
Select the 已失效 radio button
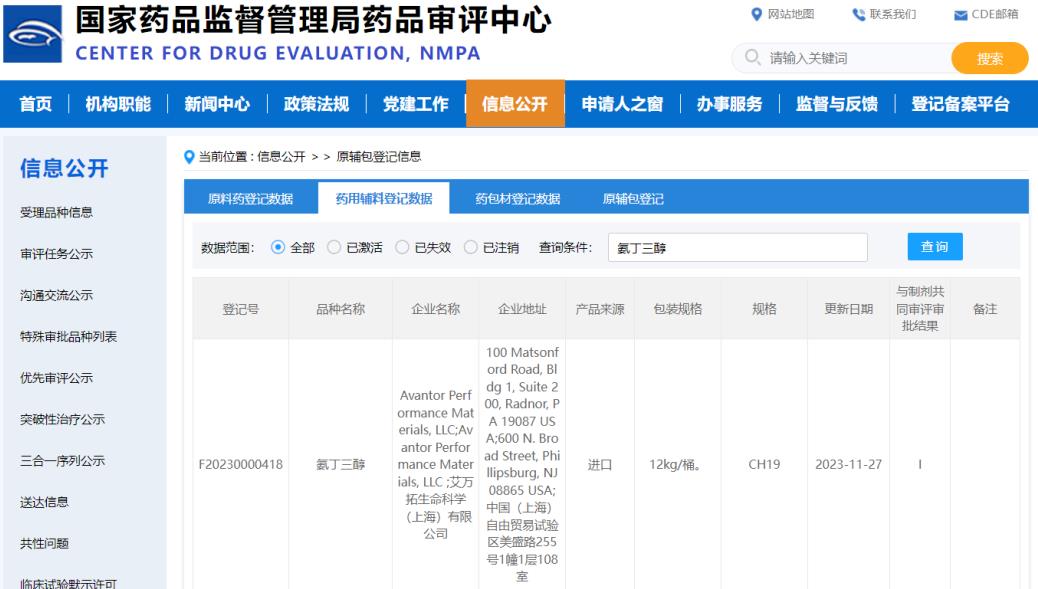tap(402, 247)
